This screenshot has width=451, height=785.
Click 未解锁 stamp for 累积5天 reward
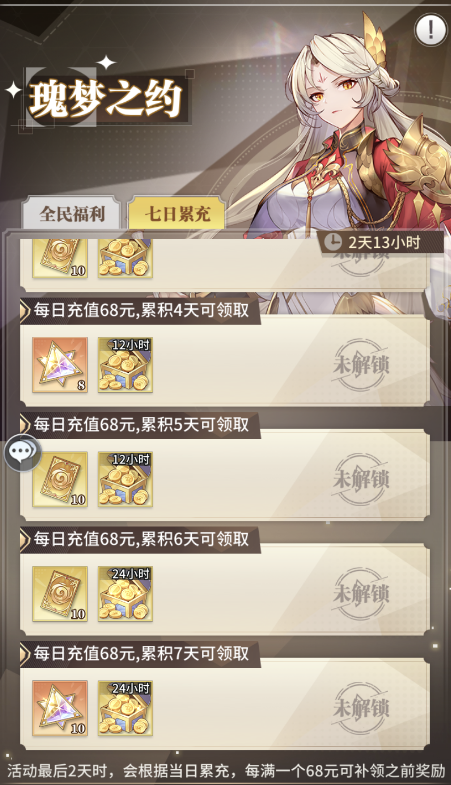361,479
